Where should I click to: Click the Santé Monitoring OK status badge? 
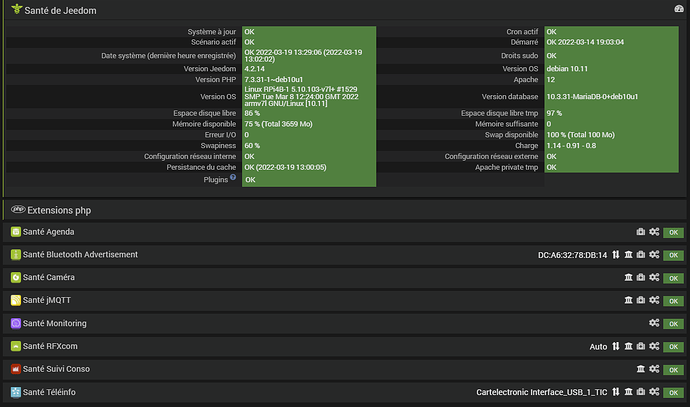coord(673,323)
